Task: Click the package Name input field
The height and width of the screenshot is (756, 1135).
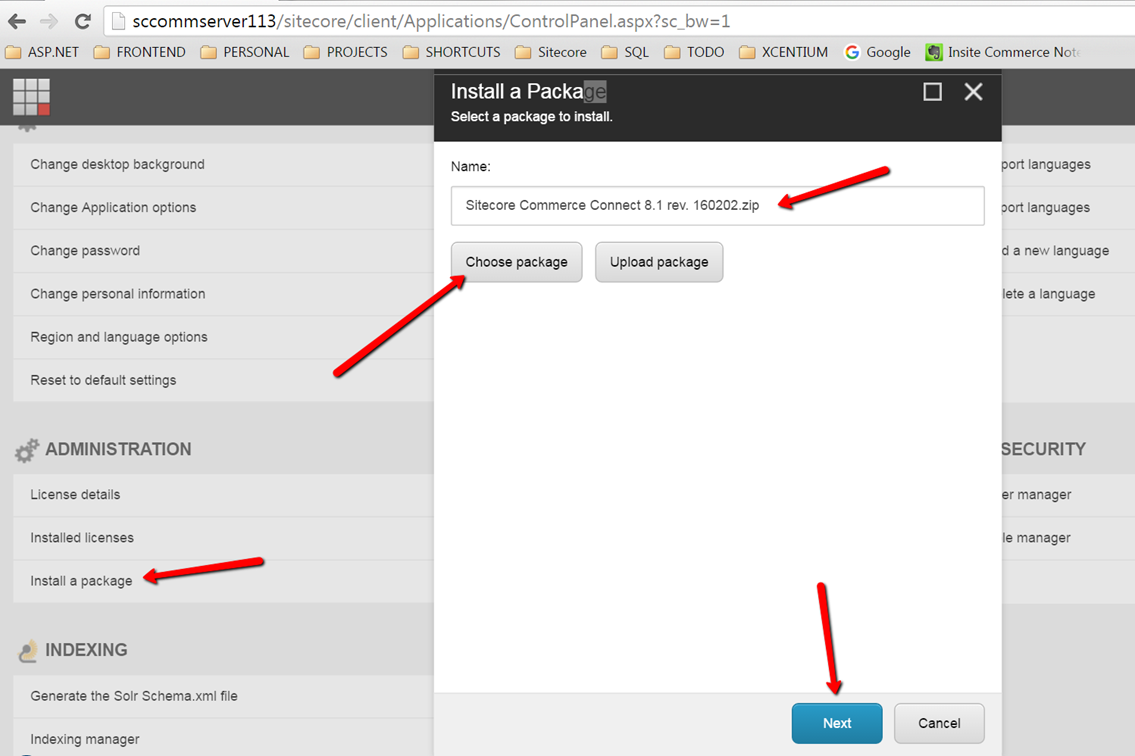Action: click(x=717, y=206)
